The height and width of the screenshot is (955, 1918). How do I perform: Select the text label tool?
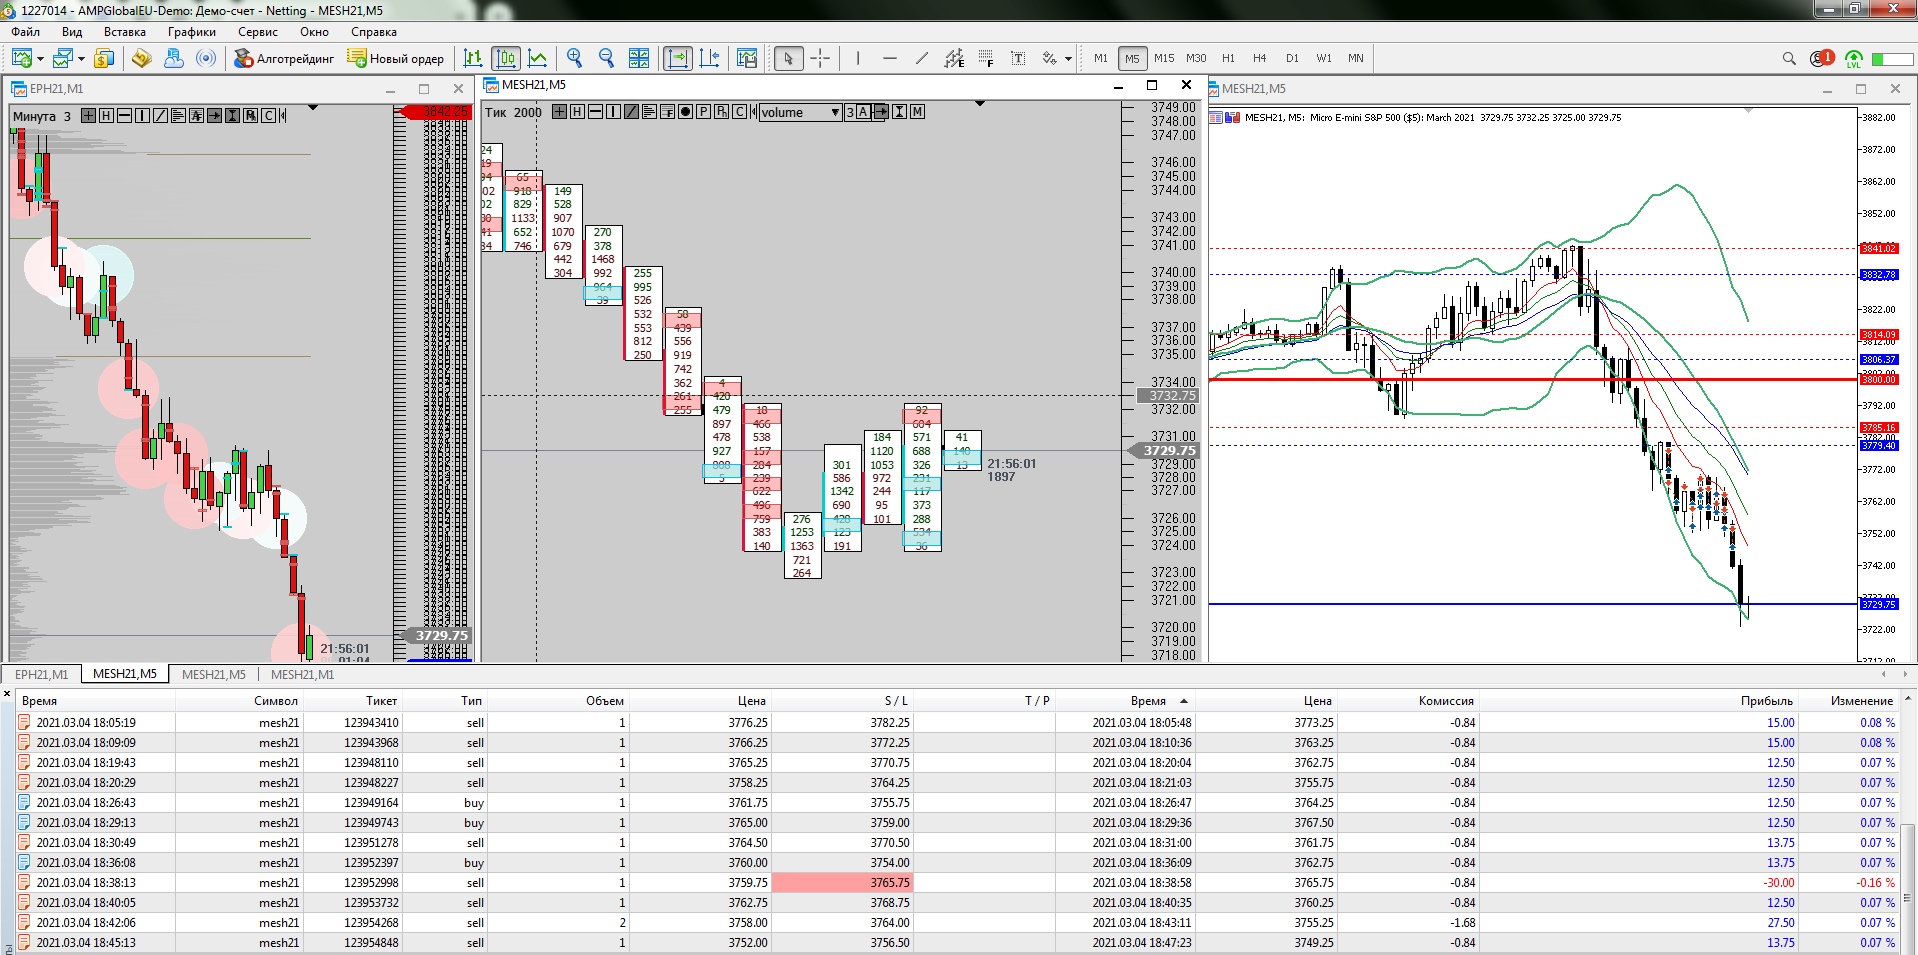pos(1018,58)
